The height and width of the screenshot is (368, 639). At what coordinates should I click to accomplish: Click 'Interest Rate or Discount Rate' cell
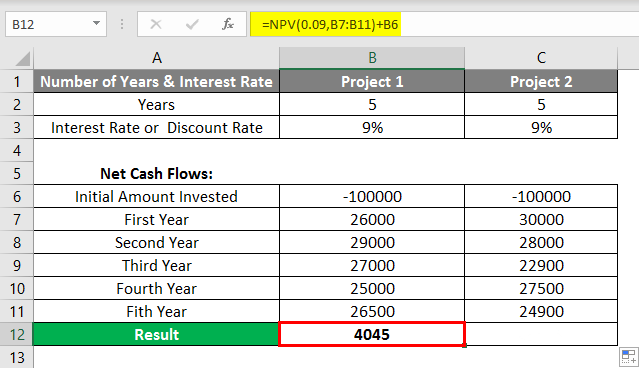(x=156, y=128)
